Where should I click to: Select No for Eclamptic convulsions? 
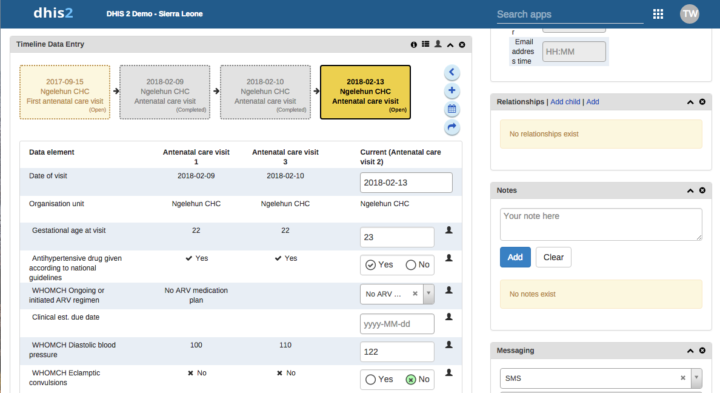[x=411, y=379]
